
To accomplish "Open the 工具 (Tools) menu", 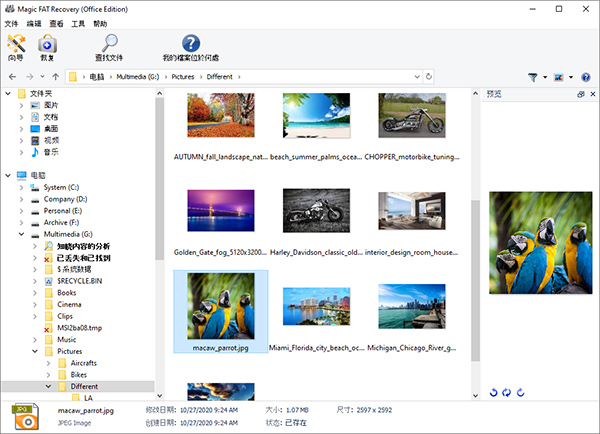I will click(x=78, y=24).
